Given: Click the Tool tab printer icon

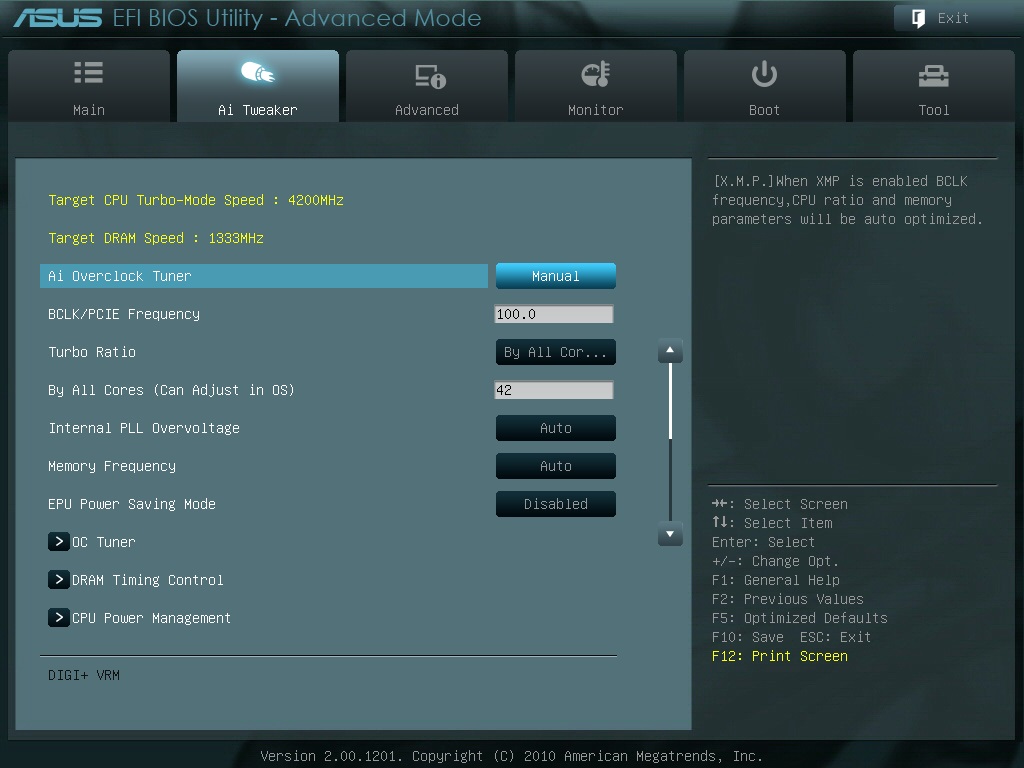Looking at the screenshot, I should tap(933, 76).
